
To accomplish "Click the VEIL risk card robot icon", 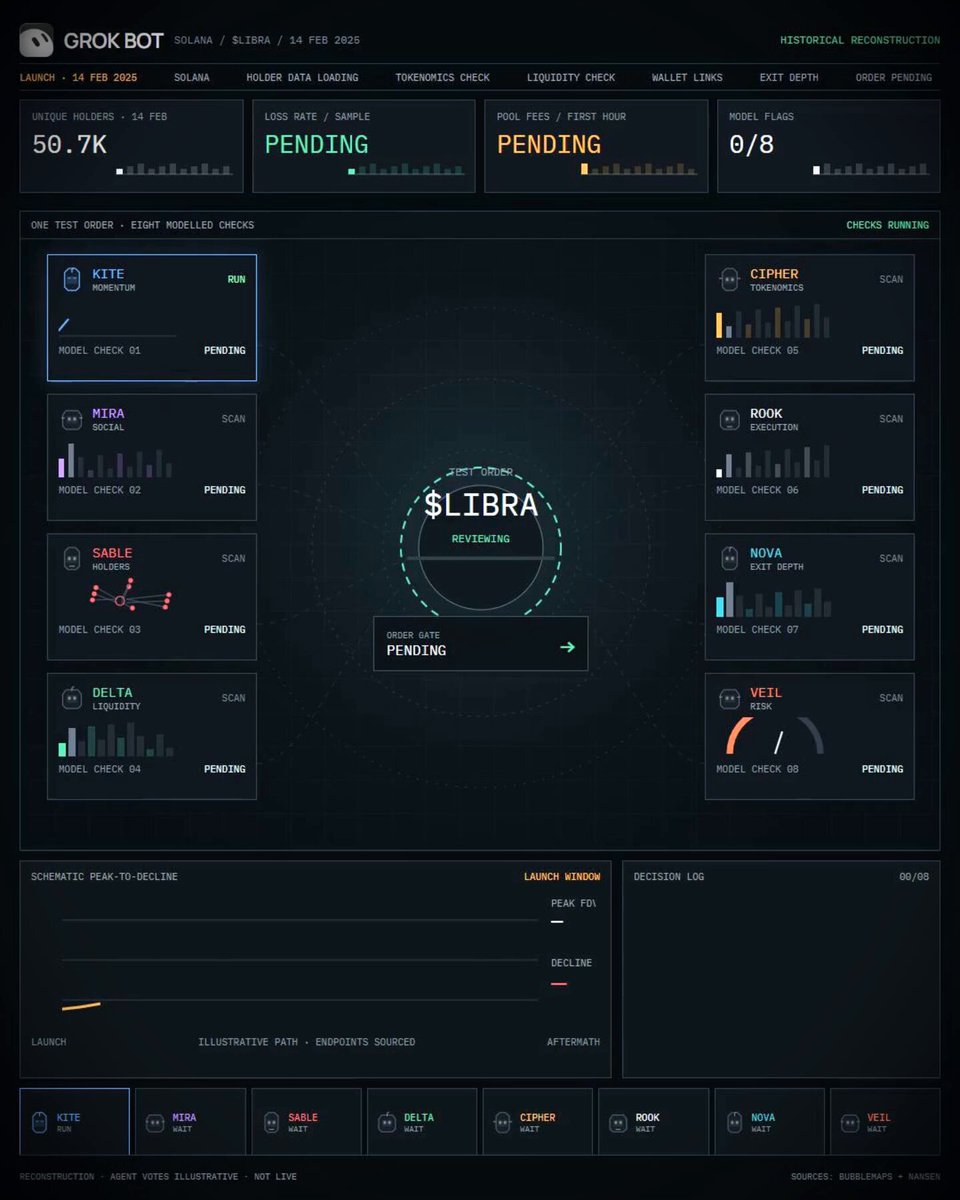I will click(x=730, y=698).
